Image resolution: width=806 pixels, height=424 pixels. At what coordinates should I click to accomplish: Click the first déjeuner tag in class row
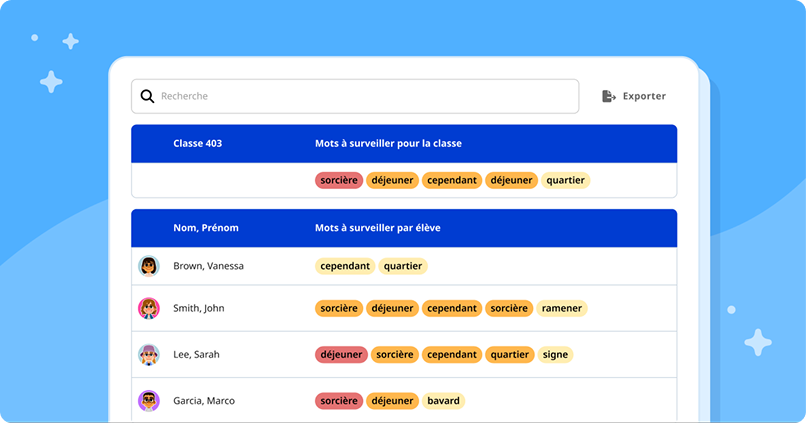[x=393, y=180]
